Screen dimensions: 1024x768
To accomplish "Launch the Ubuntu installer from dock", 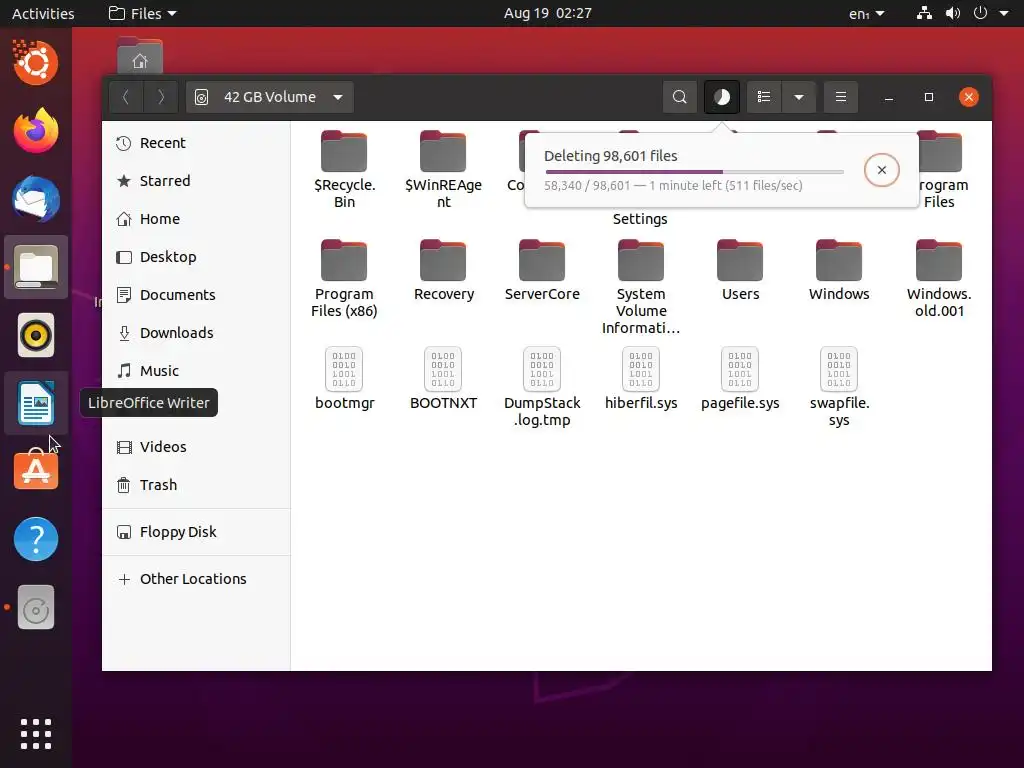I will click(x=36, y=63).
